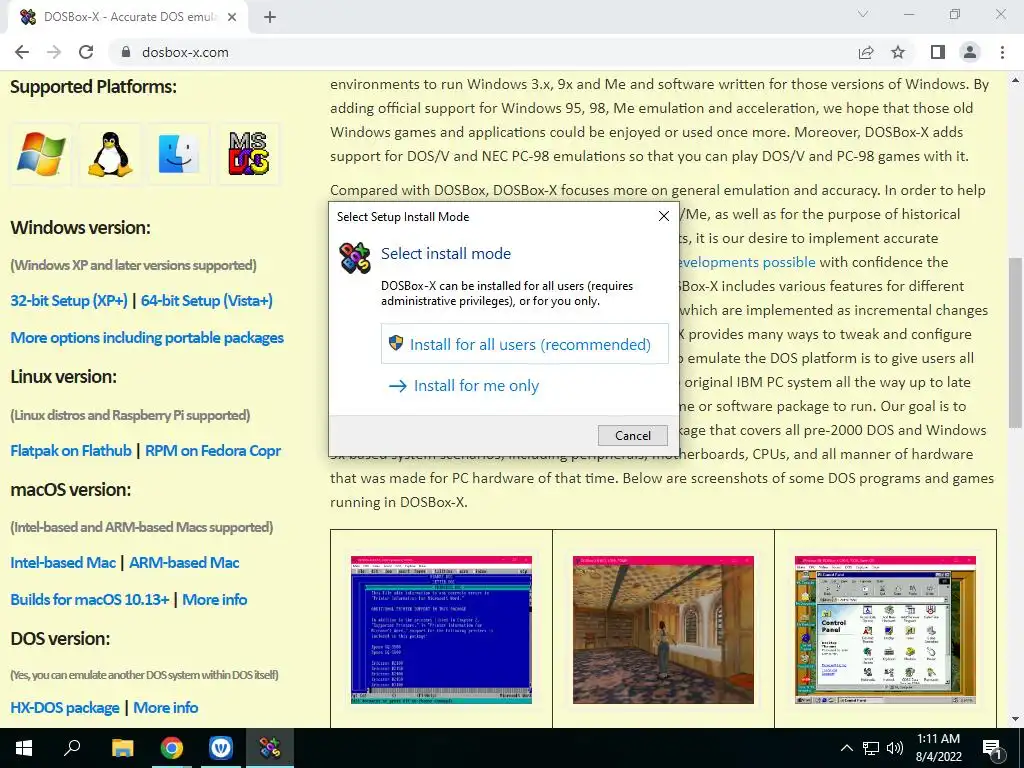Open the browser side panel icon
This screenshot has height=768, width=1024.
pos(938,52)
